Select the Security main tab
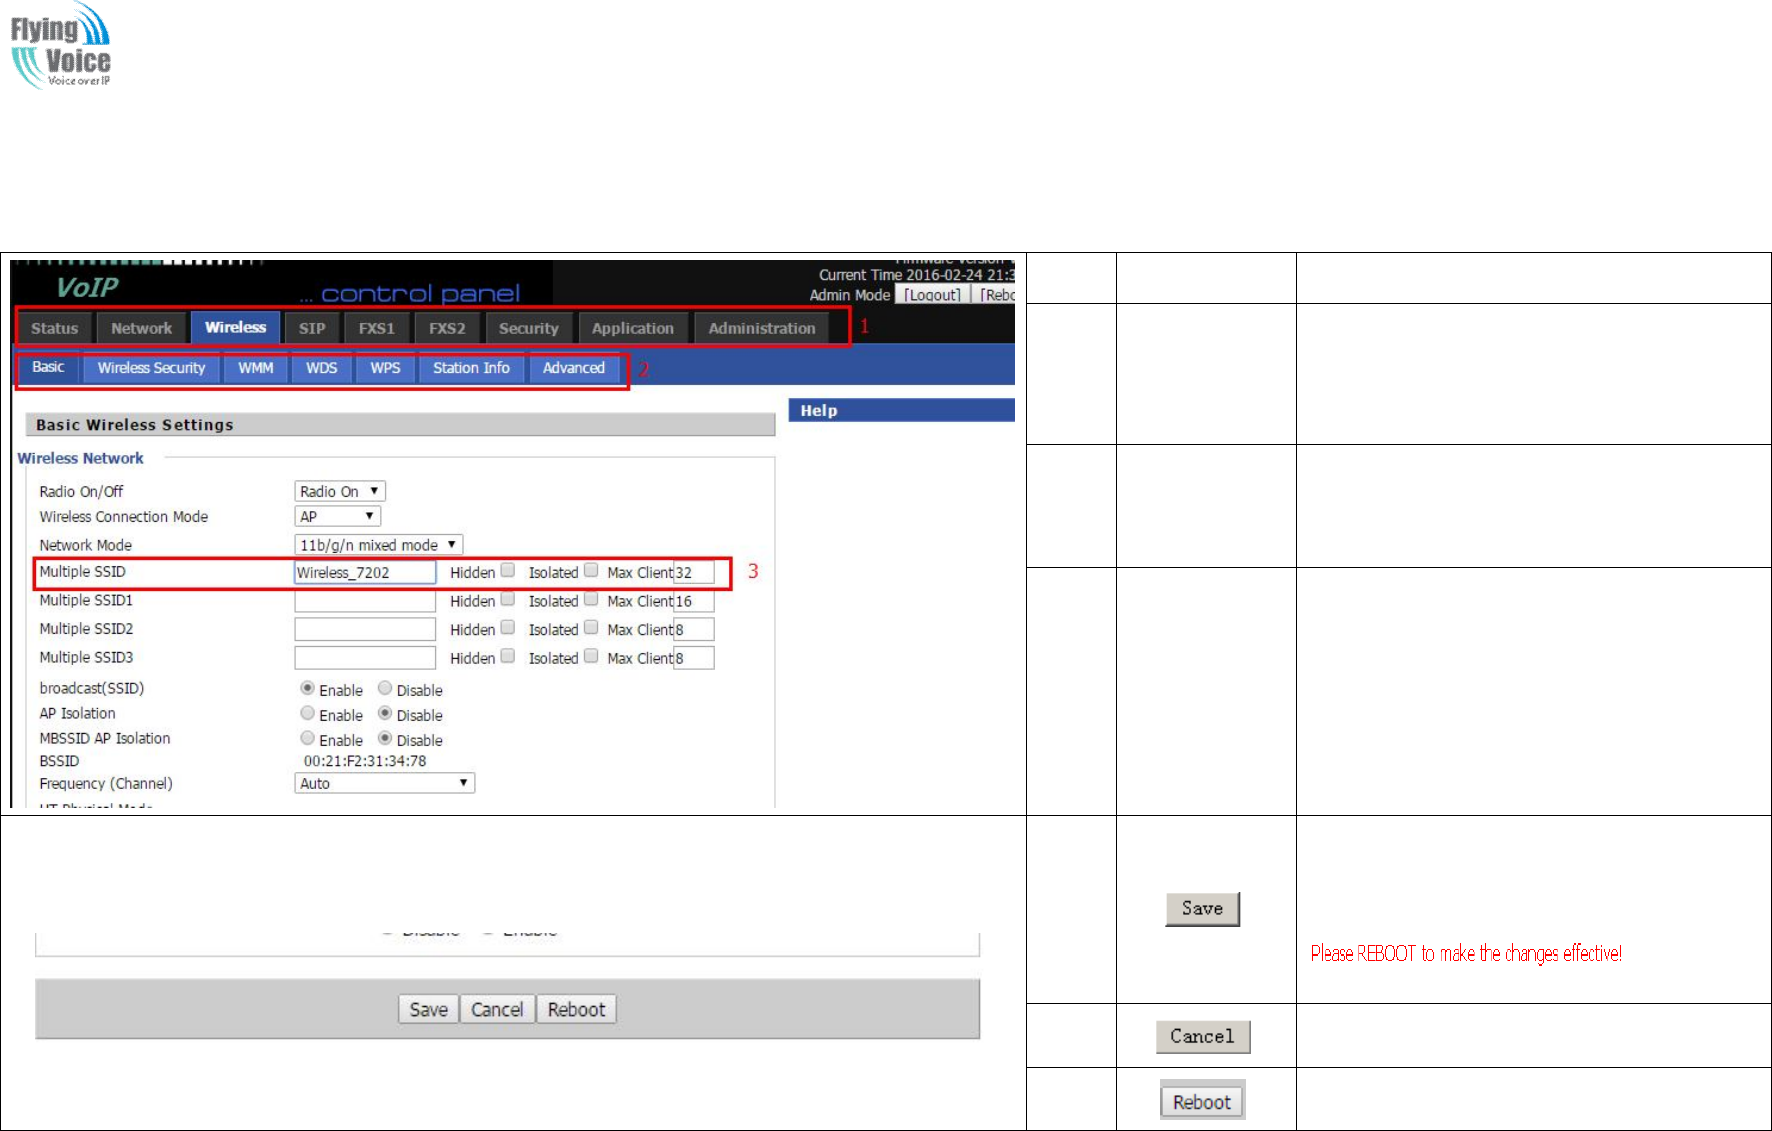The image size is (1772, 1131). [x=529, y=328]
